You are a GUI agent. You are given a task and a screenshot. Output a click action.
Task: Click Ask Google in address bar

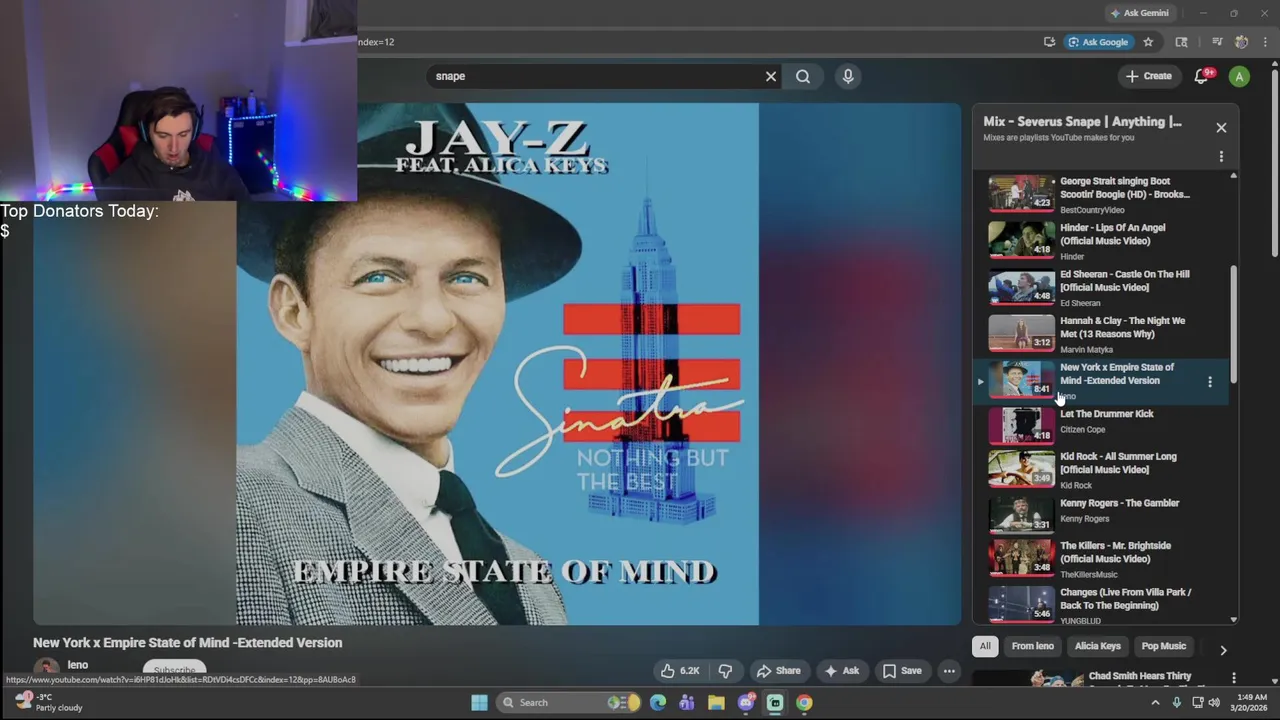[x=1098, y=42]
